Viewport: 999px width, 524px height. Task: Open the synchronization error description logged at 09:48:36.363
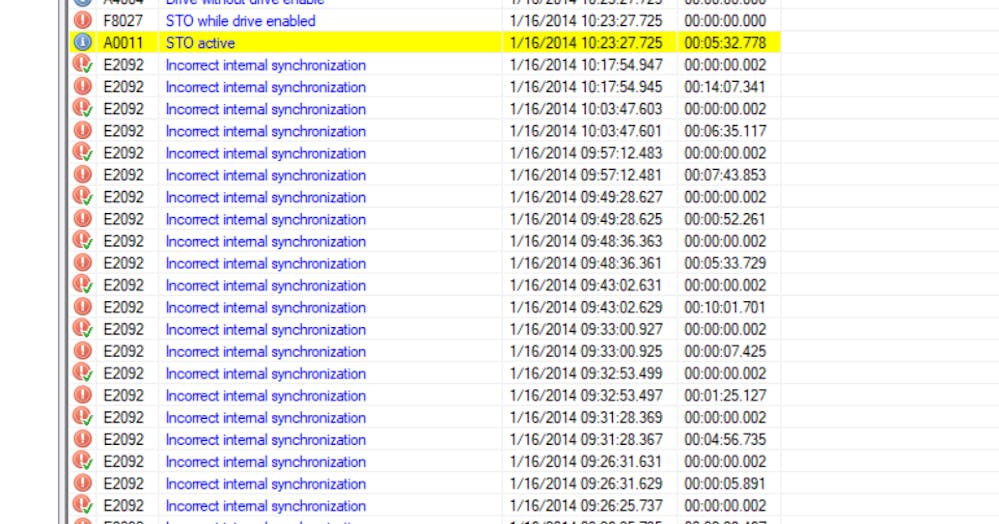265,241
